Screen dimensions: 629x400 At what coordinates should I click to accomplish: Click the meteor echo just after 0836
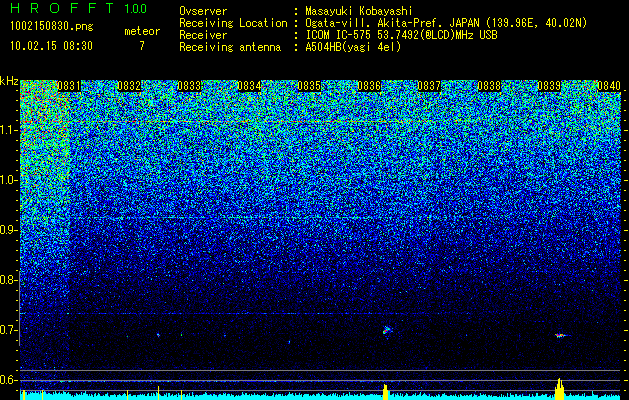coord(387,331)
